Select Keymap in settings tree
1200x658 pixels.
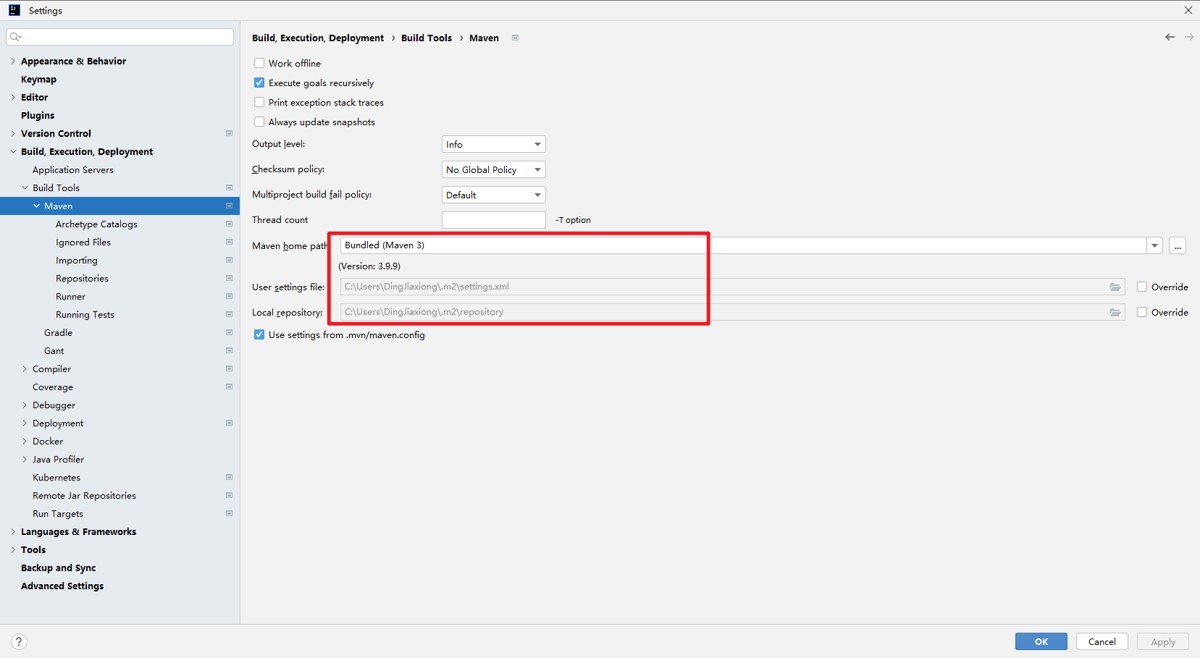39,79
